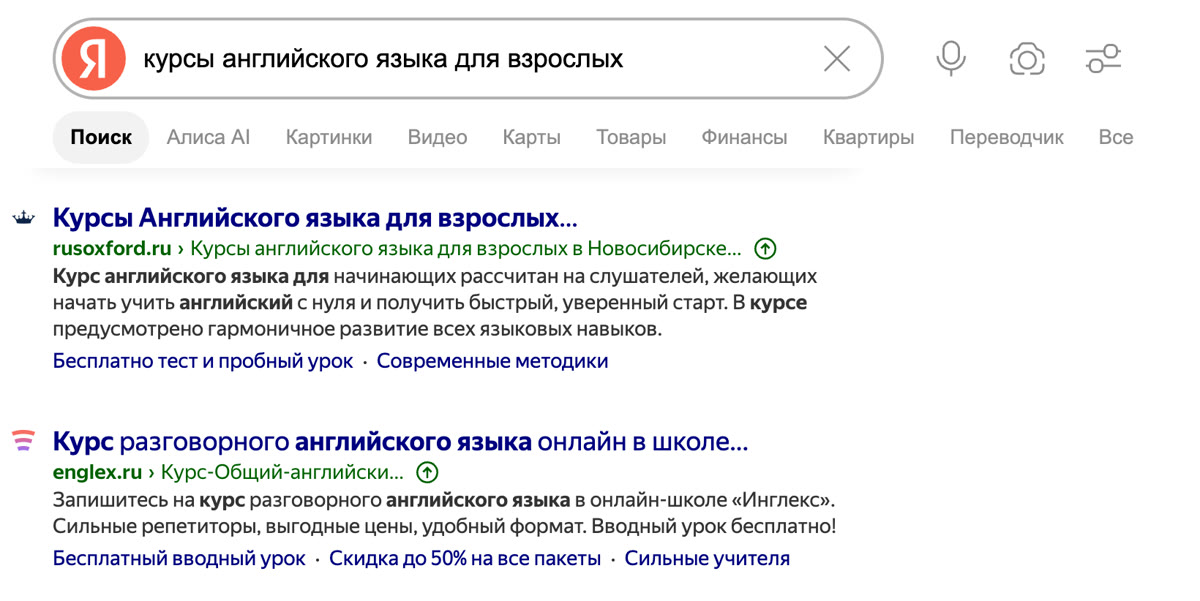
Task: Open image search by camera icon
Action: [1027, 59]
